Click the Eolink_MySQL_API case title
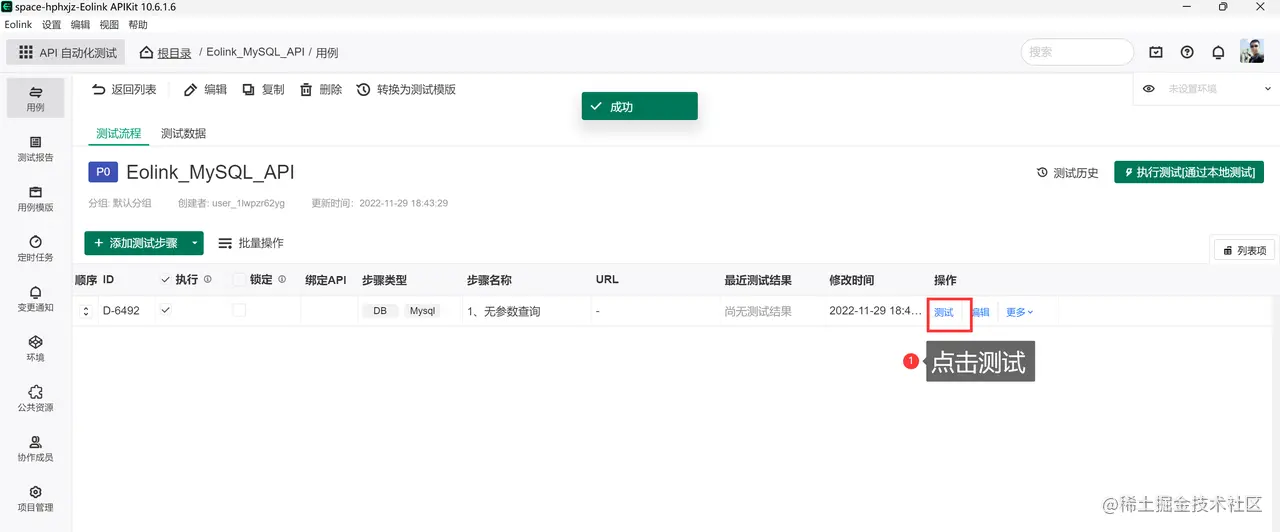This screenshot has height=532, width=1280. point(210,172)
